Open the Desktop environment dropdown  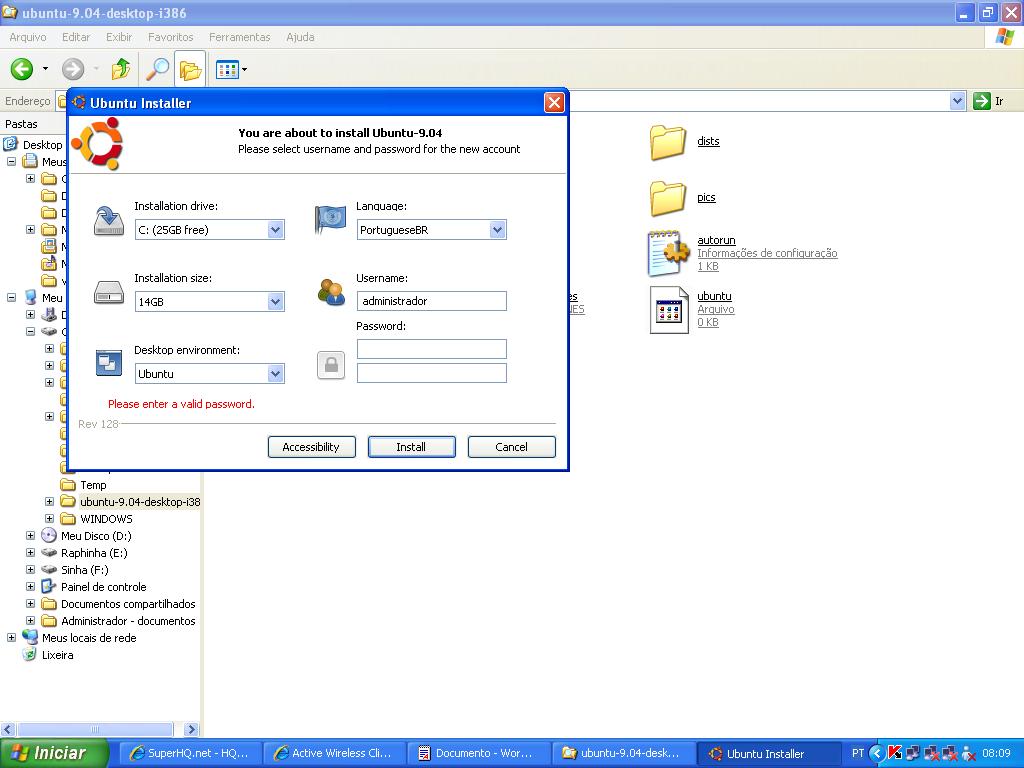pyautogui.click(x=275, y=374)
